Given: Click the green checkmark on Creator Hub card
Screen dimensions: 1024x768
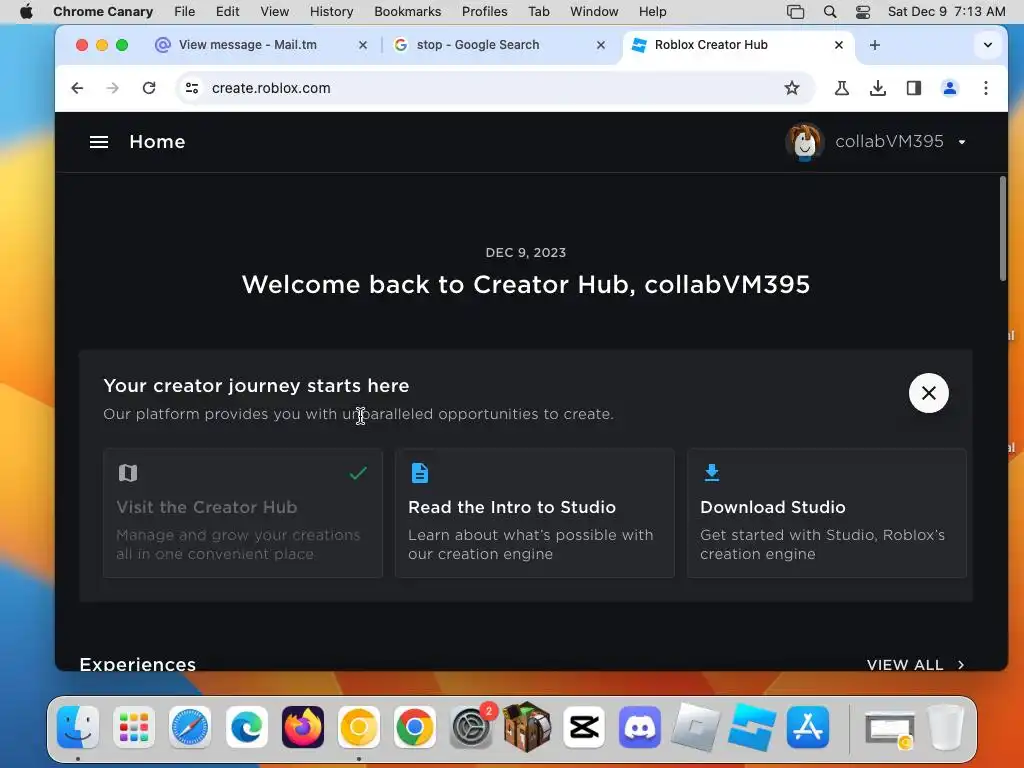Looking at the screenshot, I should point(358,472).
